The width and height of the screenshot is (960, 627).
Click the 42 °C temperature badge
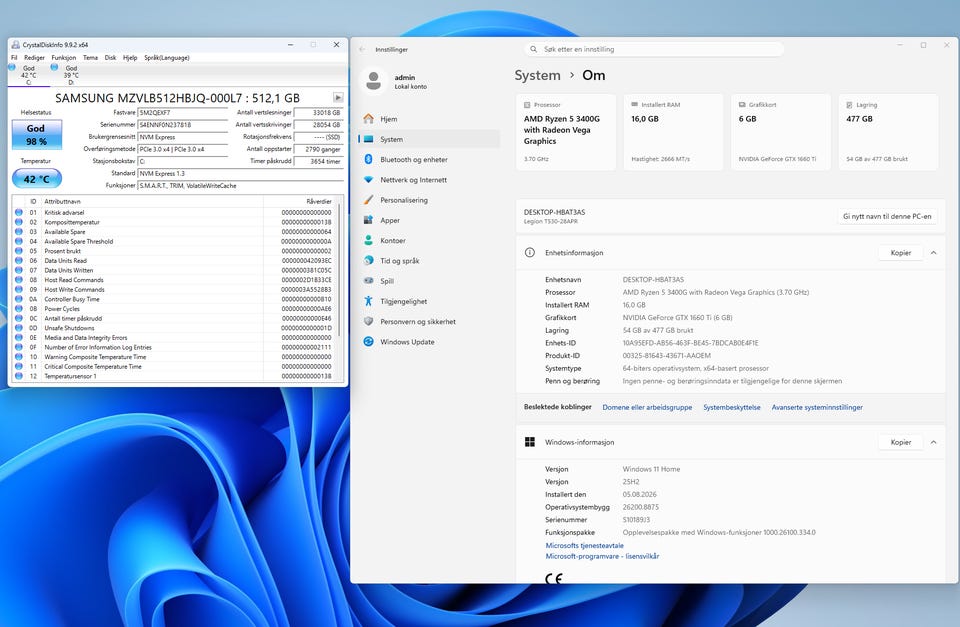(x=37, y=179)
